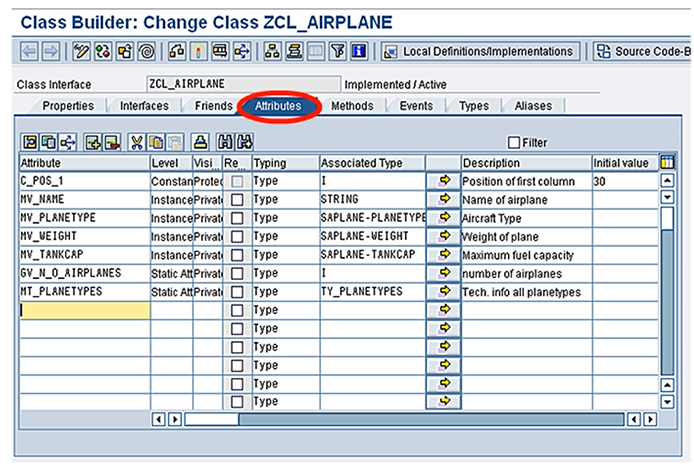The image size is (694, 467).
Task: Click the Cut scissors icon
Action: [x=137, y=143]
